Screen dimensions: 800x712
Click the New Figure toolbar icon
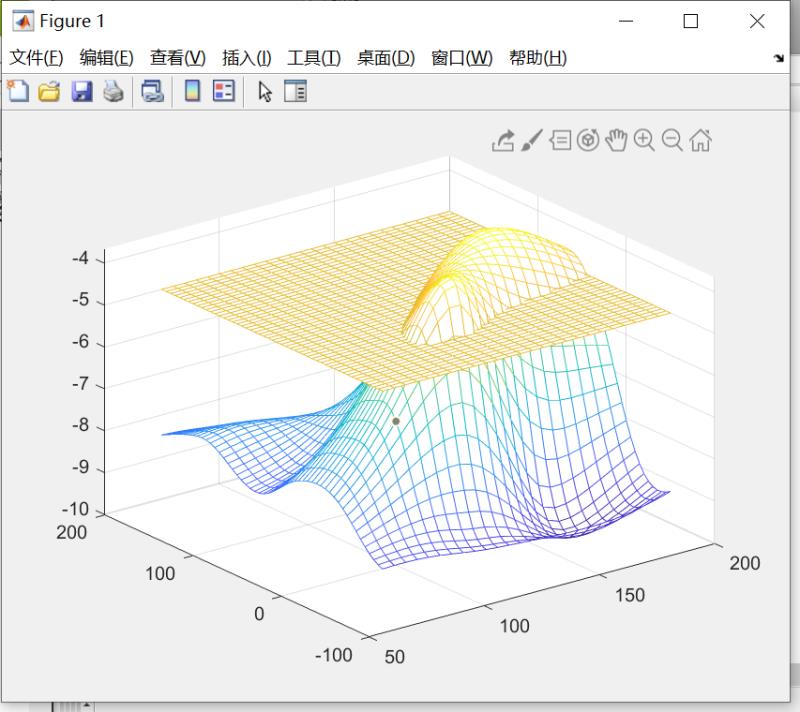tap(18, 92)
